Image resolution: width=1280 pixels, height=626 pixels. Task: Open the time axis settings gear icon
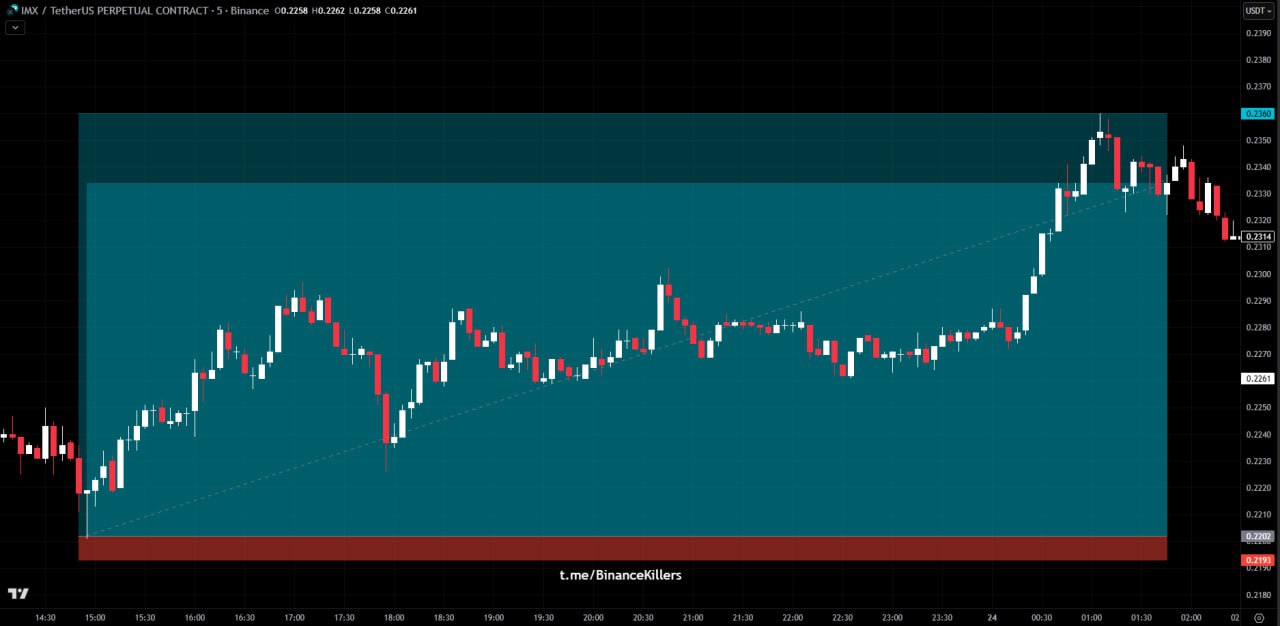1257,618
